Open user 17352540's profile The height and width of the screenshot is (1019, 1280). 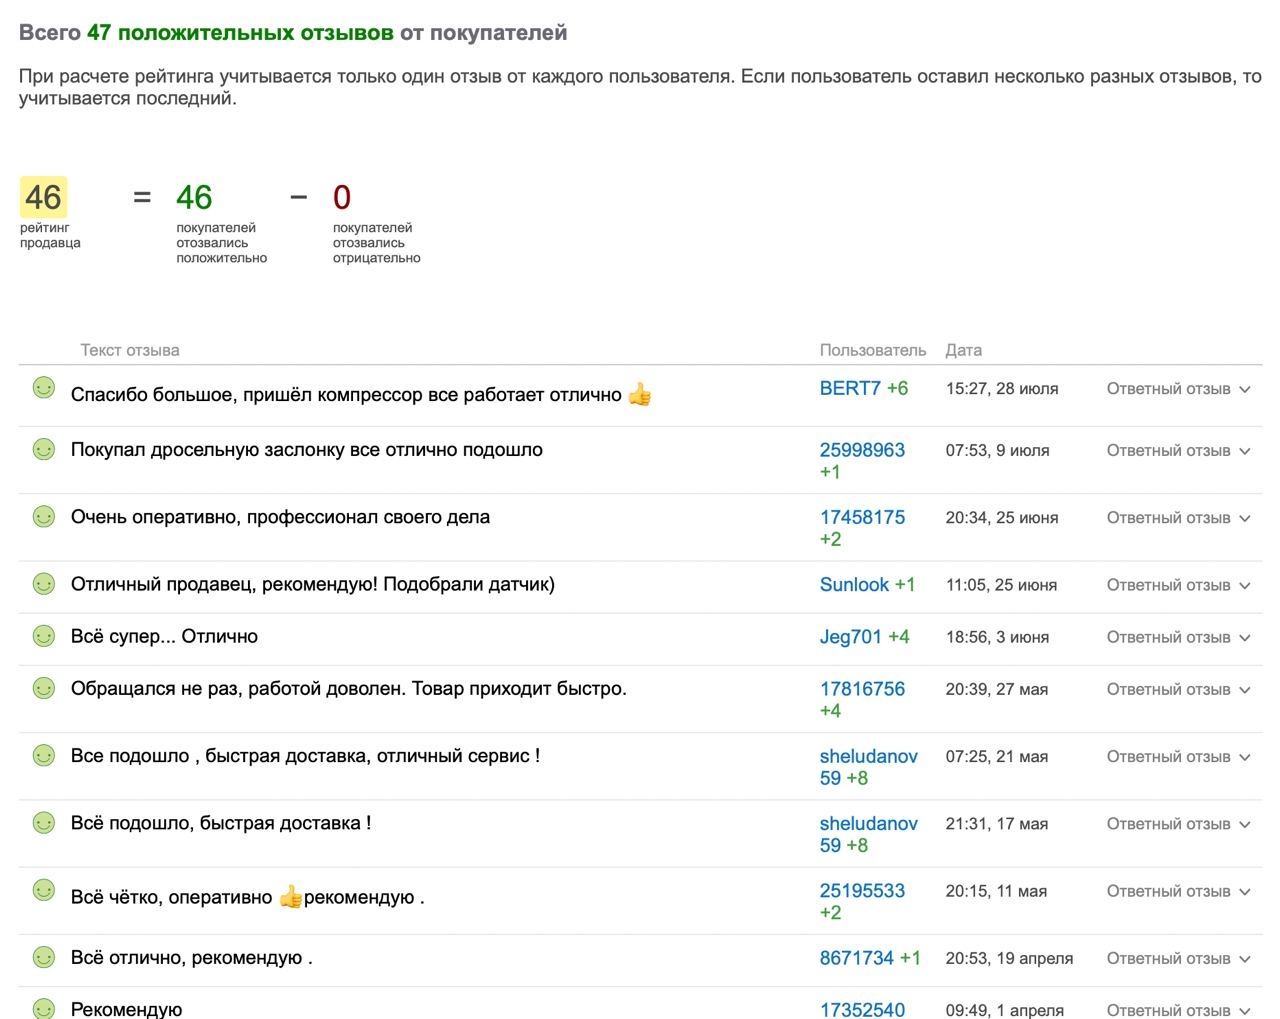862,1009
